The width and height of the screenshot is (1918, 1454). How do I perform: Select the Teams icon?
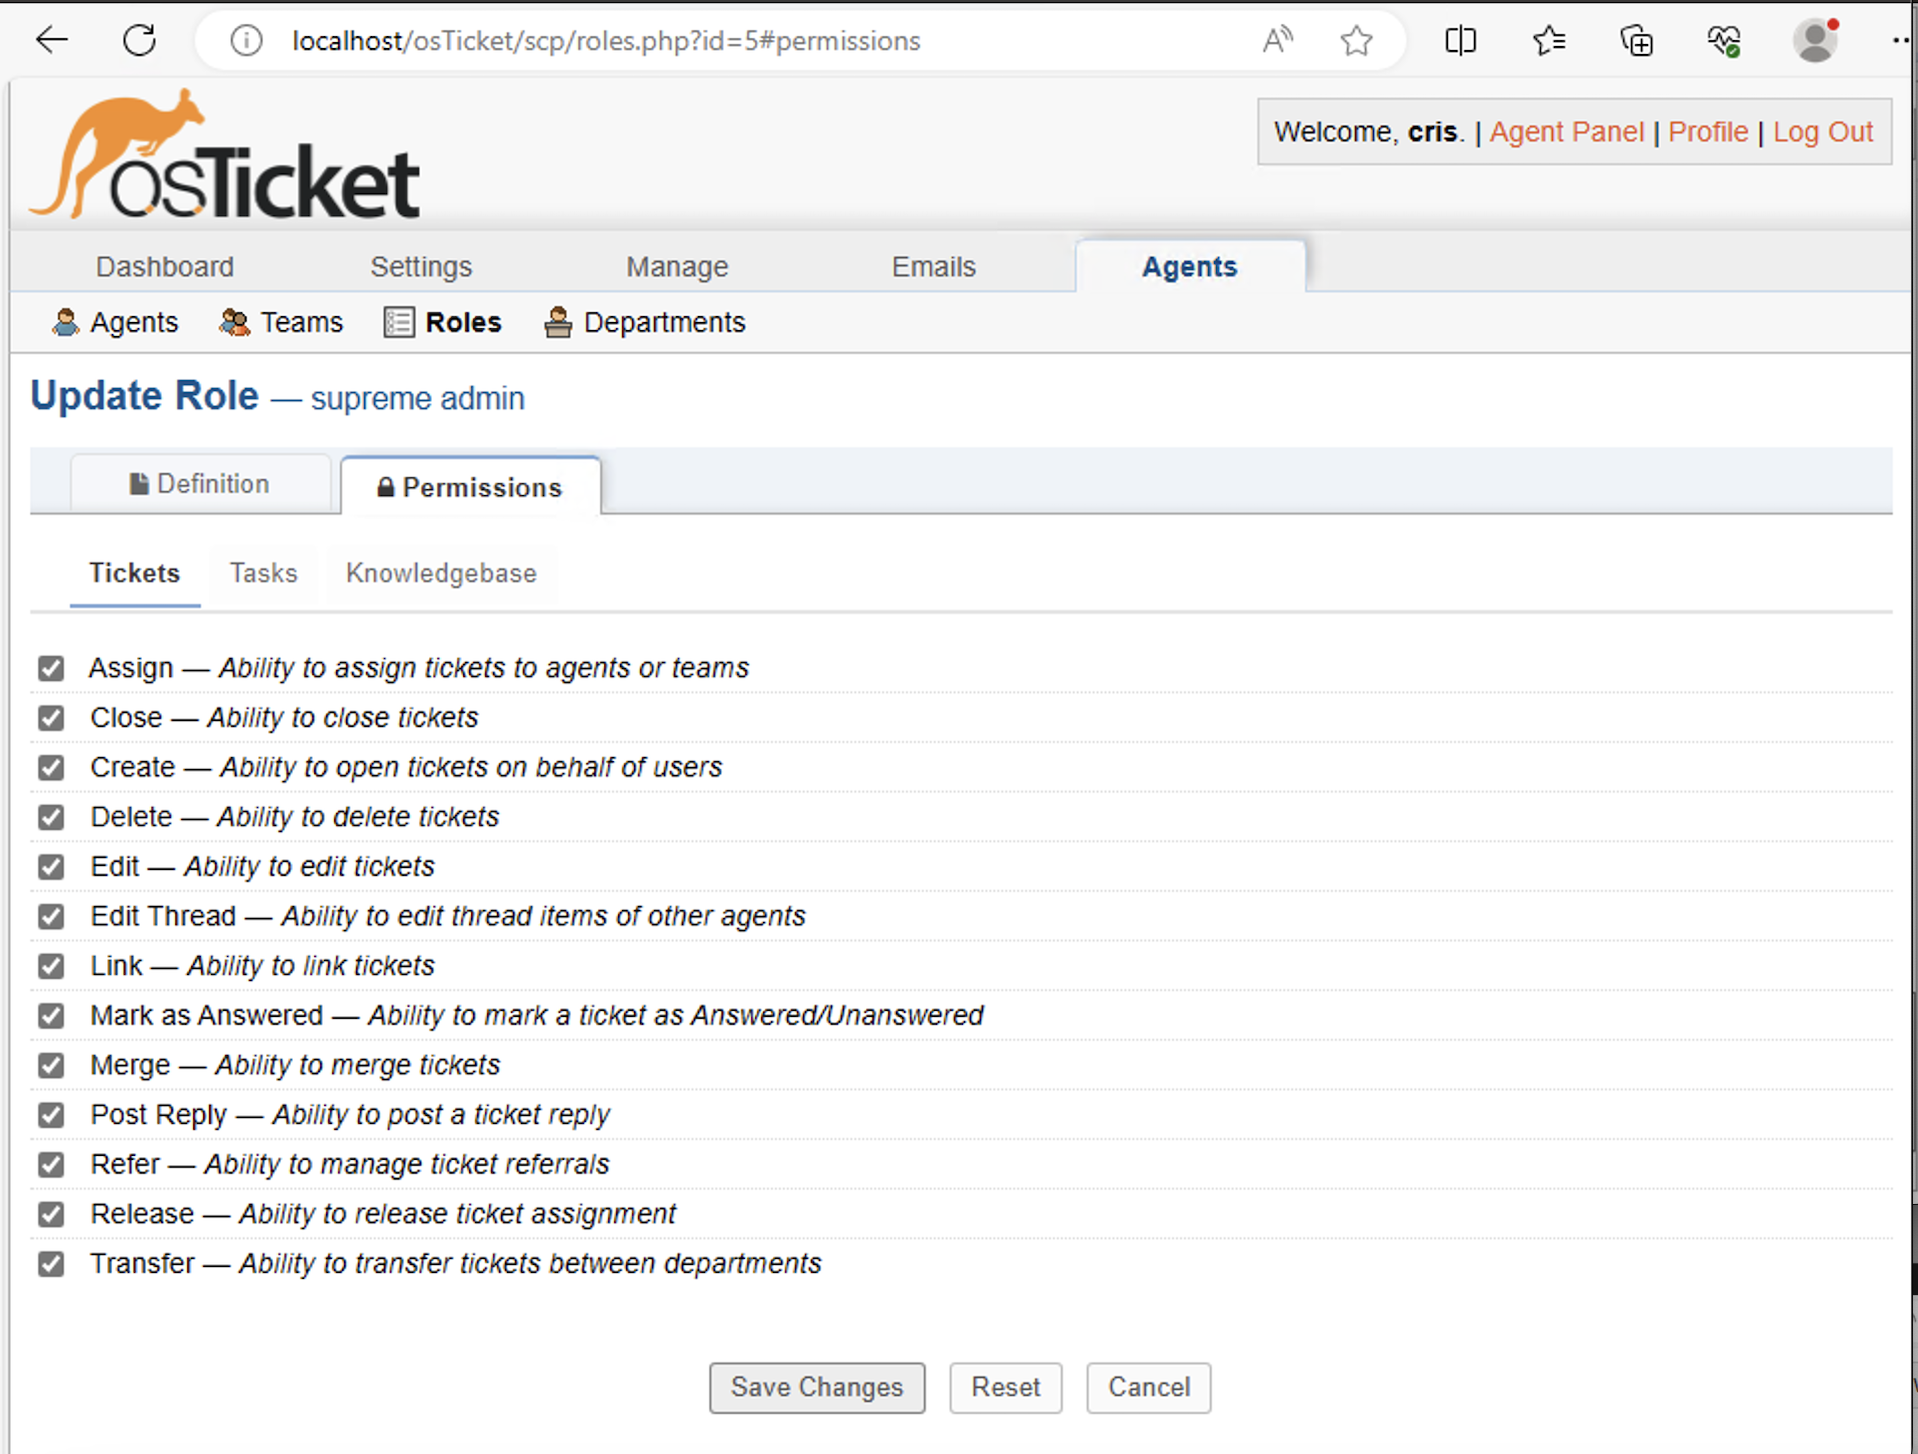[x=234, y=321]
